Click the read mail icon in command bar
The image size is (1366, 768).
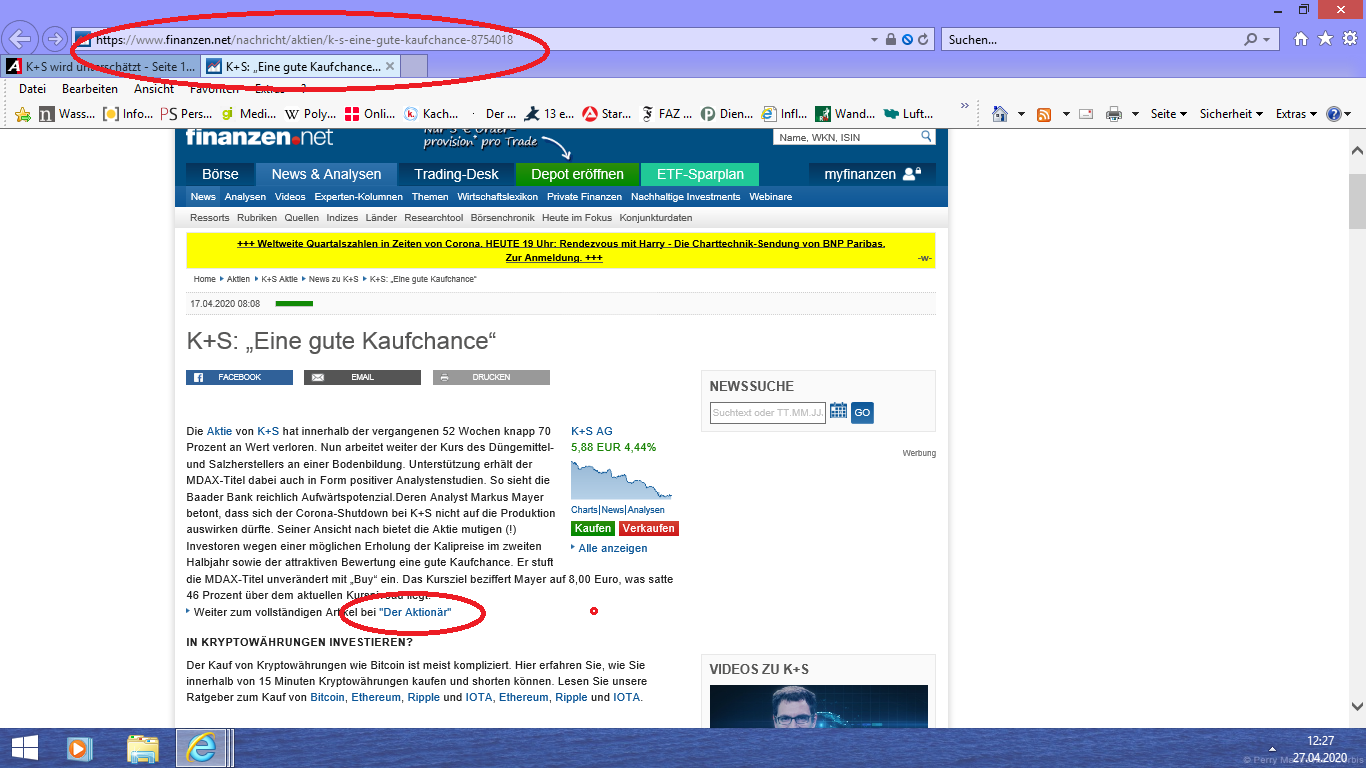click(1086, 114)
